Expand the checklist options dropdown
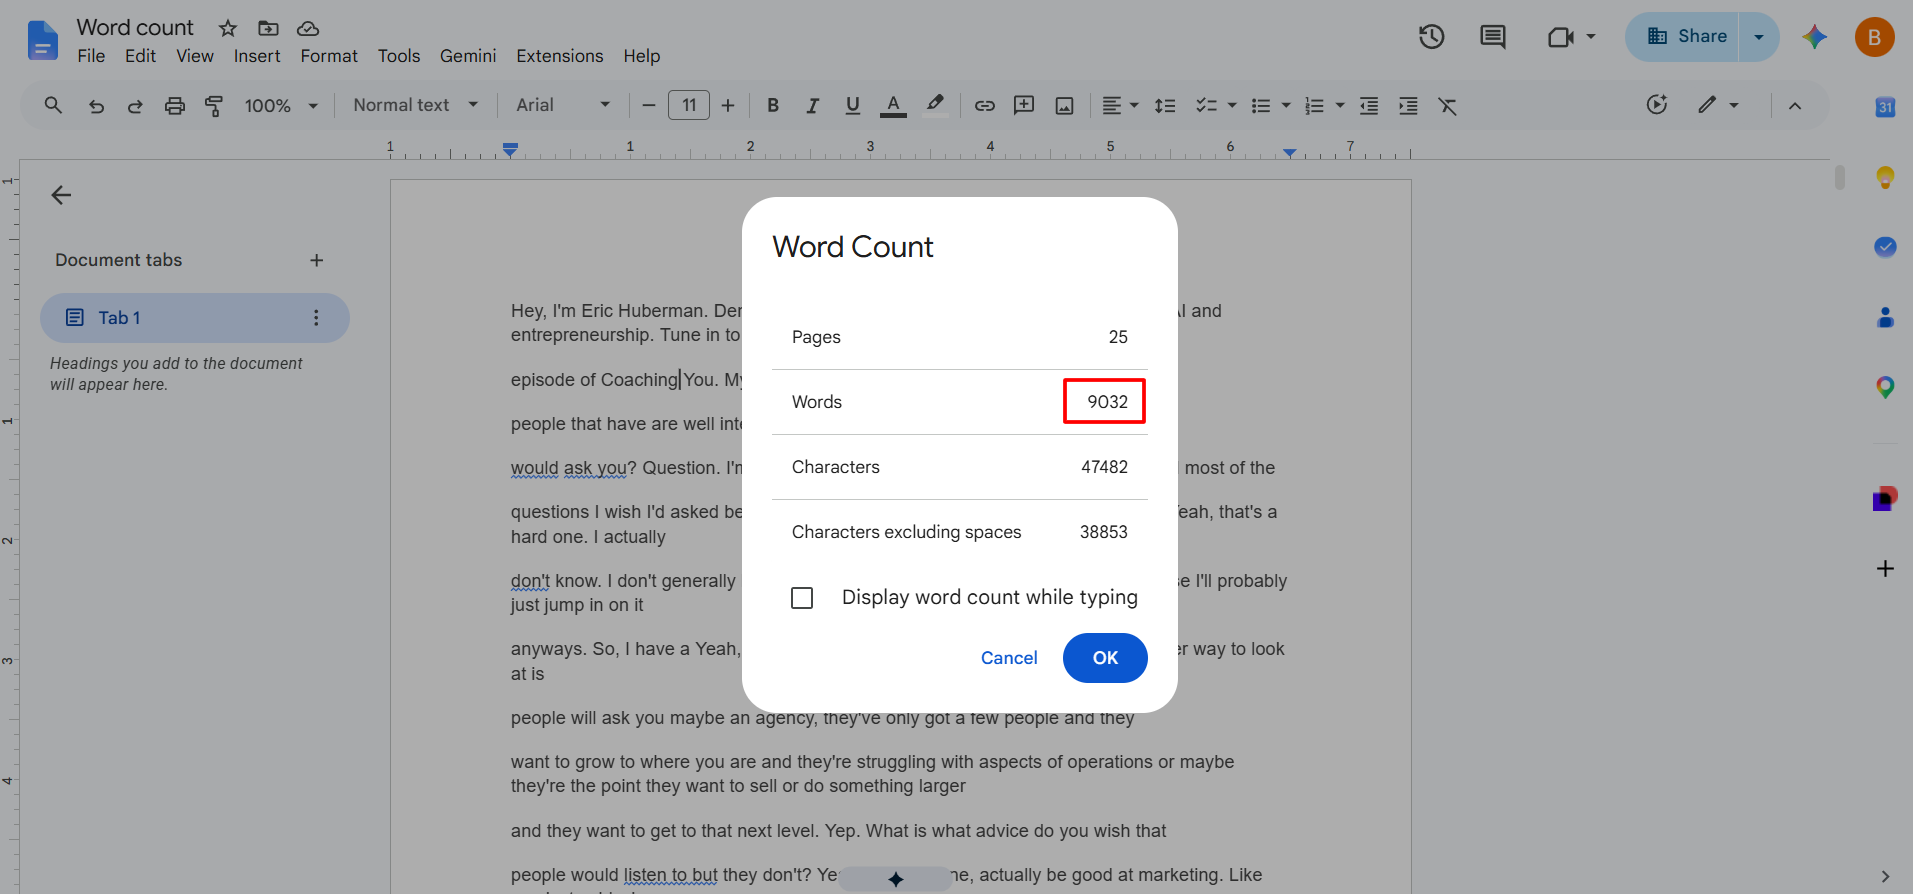1913x894 pixels. [x=1232, y=105]
